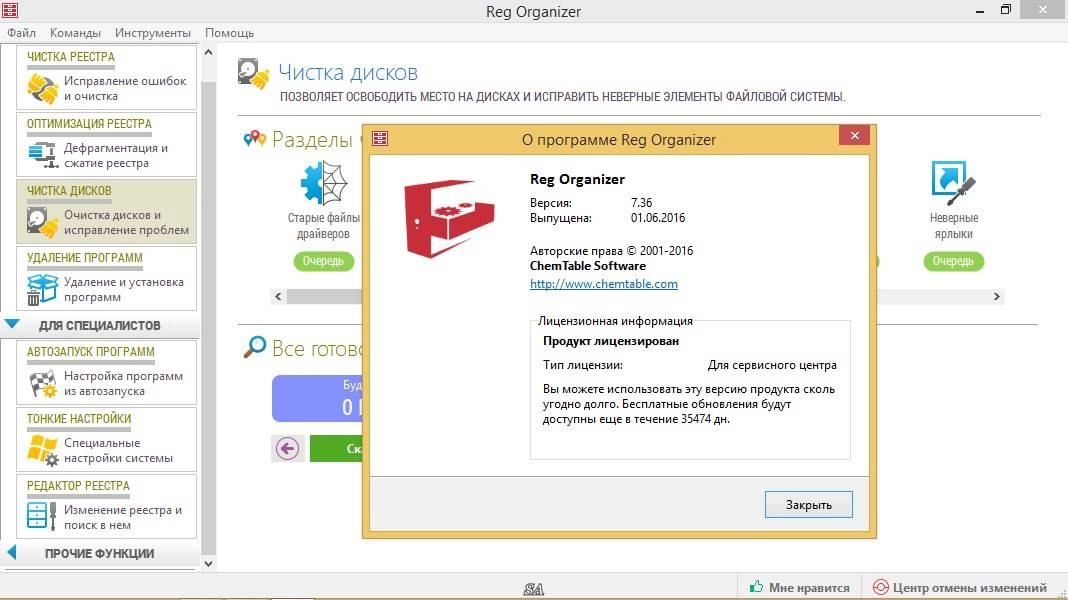Click the Авторские права © 2001-2016 text
The image size is (1068, 600).
[x=612, y=251]
